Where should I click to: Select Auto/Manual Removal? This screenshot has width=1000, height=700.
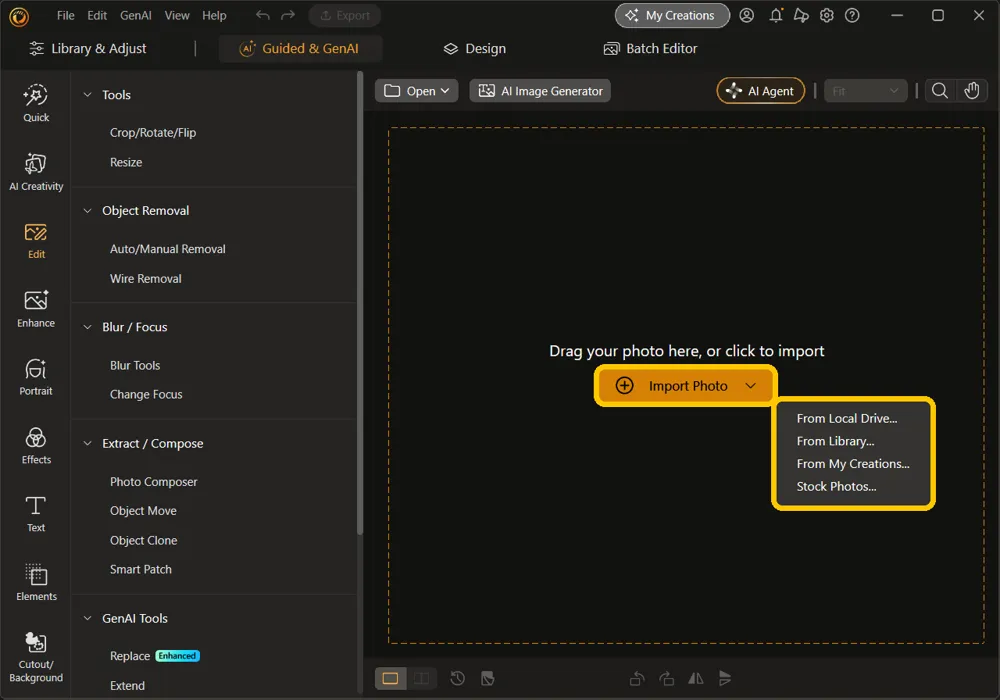[x=168, y=249]
